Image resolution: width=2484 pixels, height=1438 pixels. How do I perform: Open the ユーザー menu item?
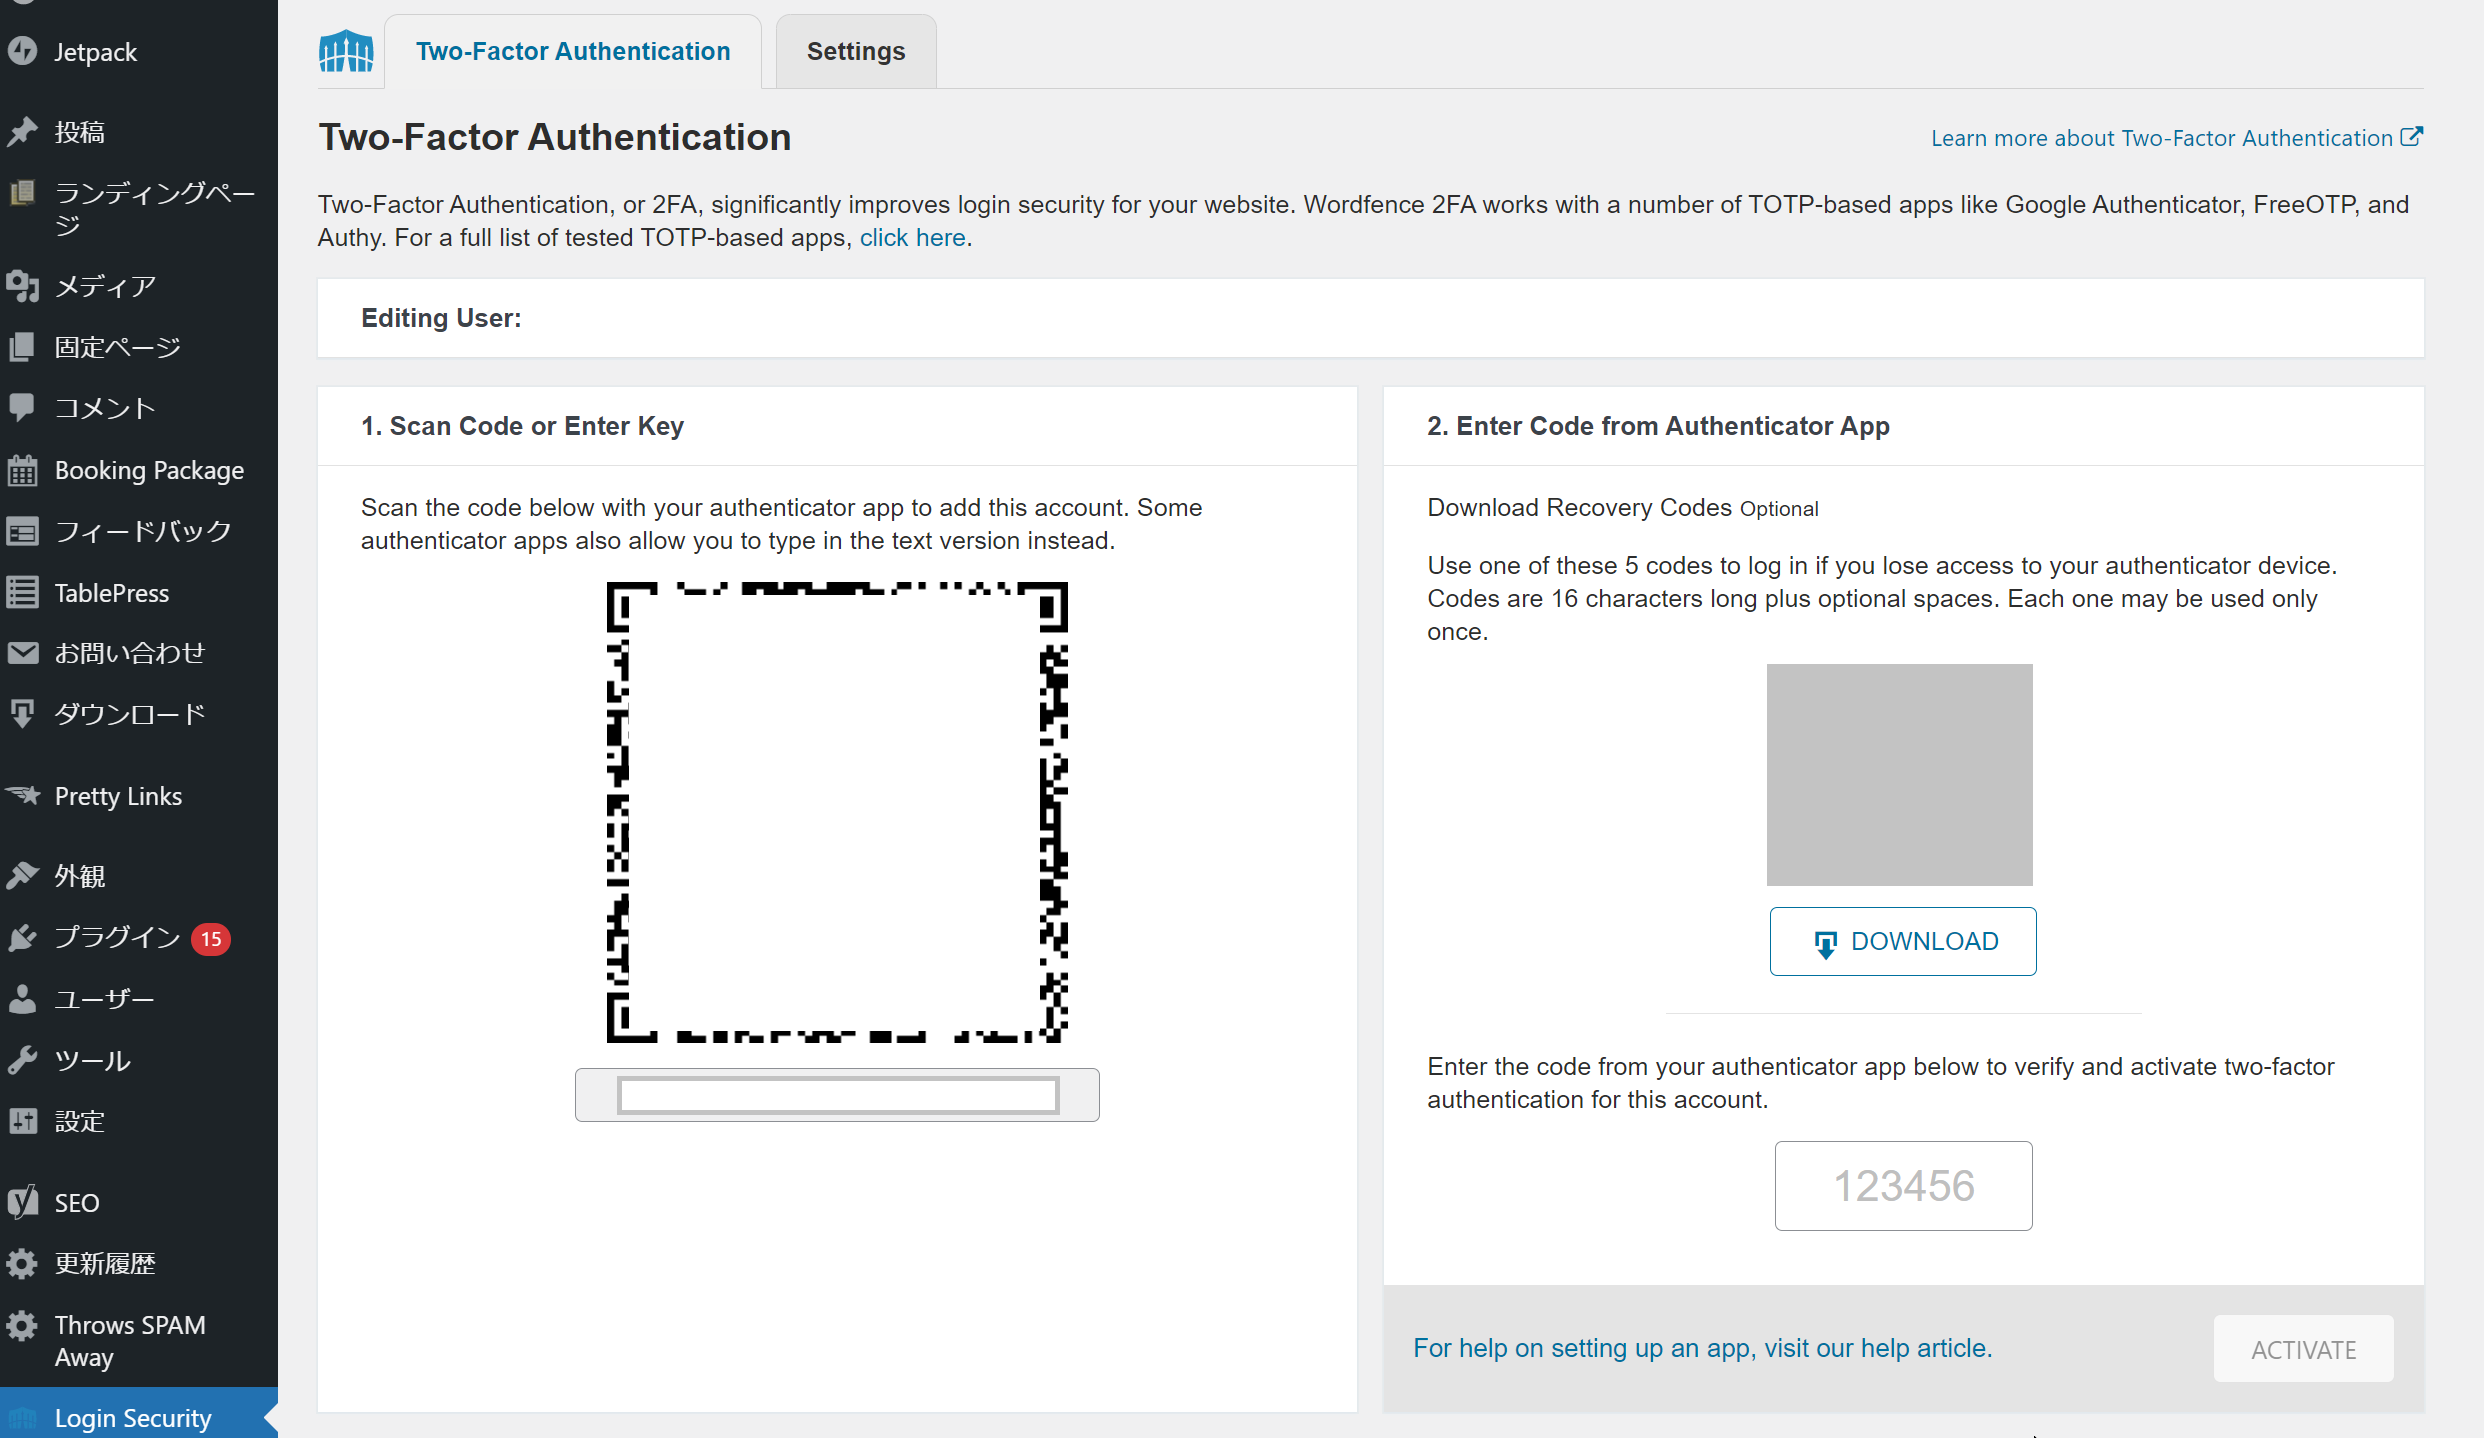click(104, 999)
